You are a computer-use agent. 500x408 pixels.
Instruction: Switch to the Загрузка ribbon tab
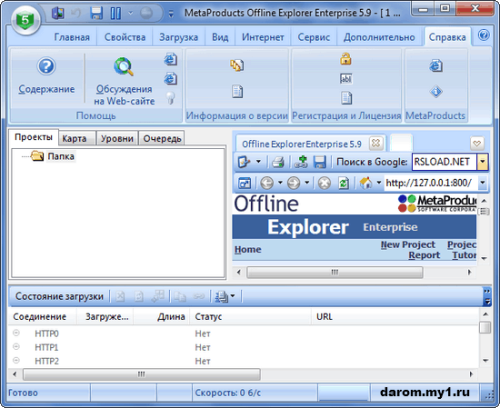pos(179,37)
